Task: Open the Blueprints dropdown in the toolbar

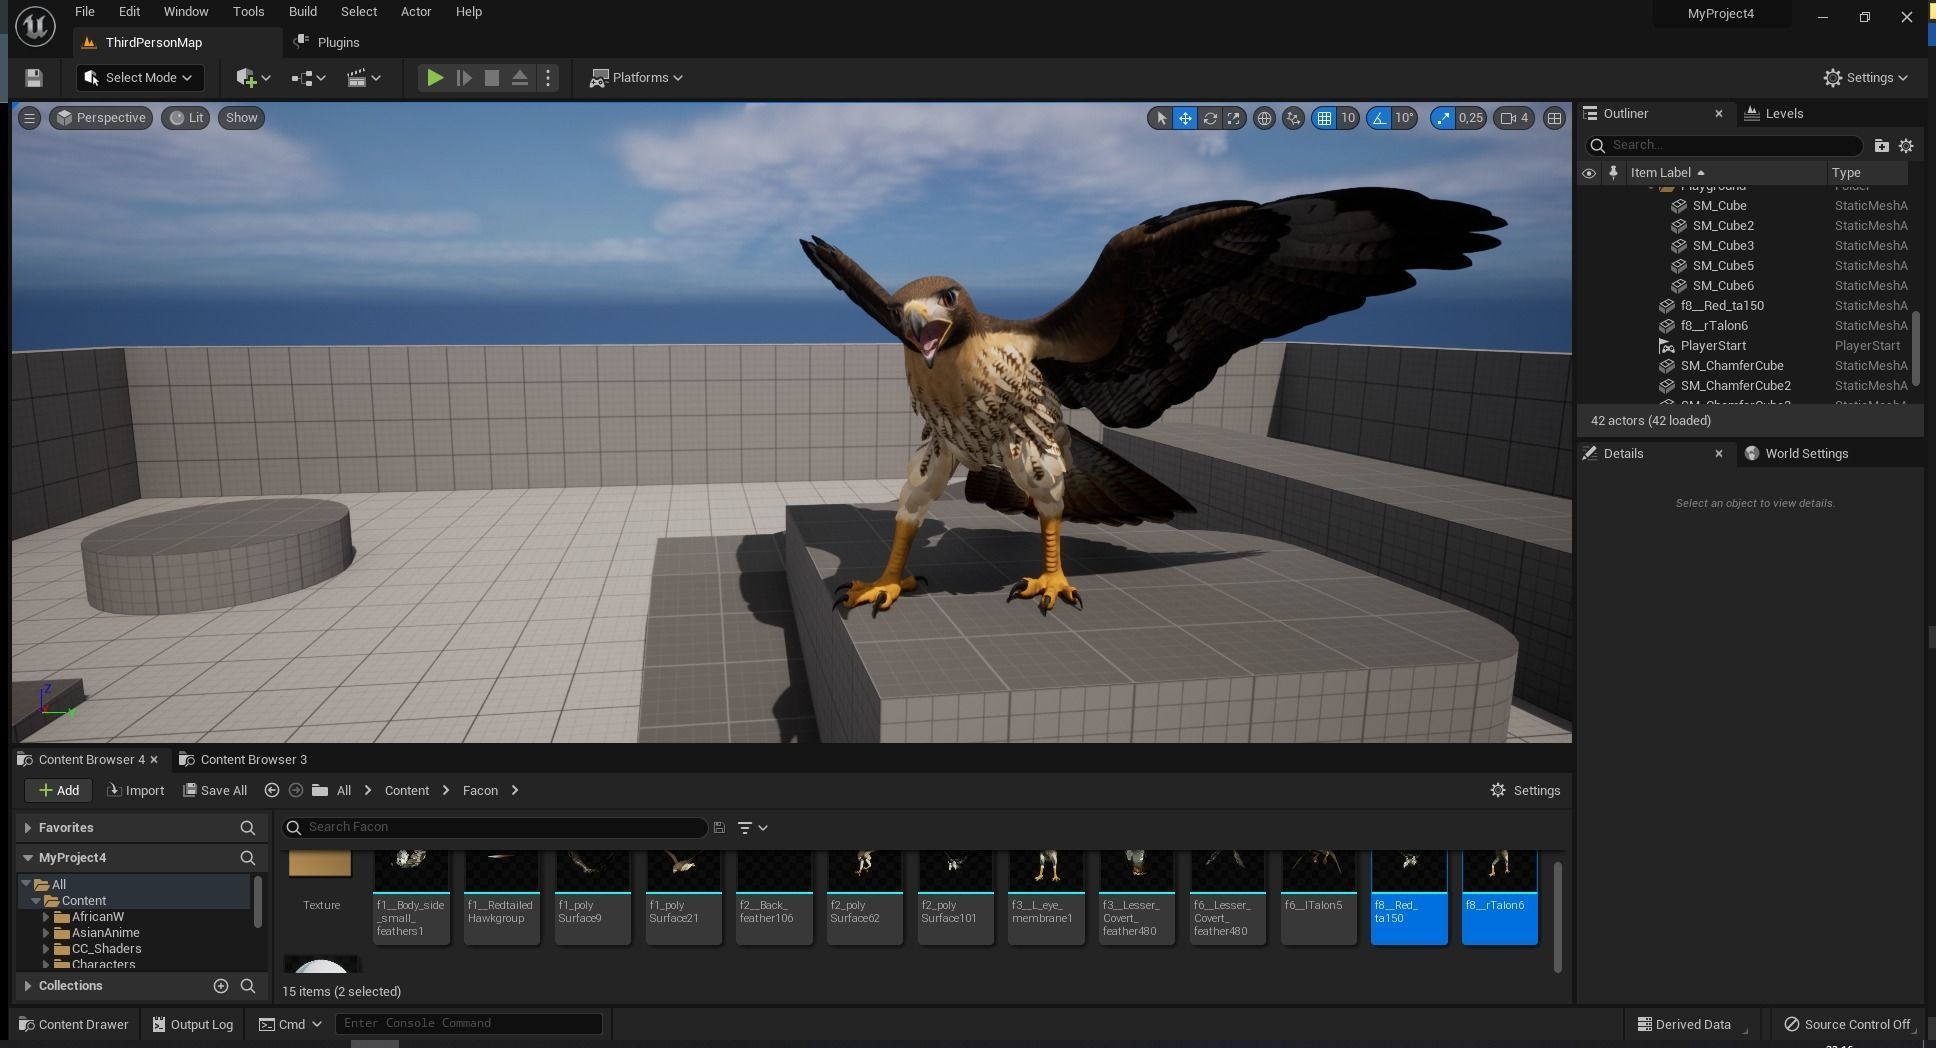Action: (x=308, y=78)
